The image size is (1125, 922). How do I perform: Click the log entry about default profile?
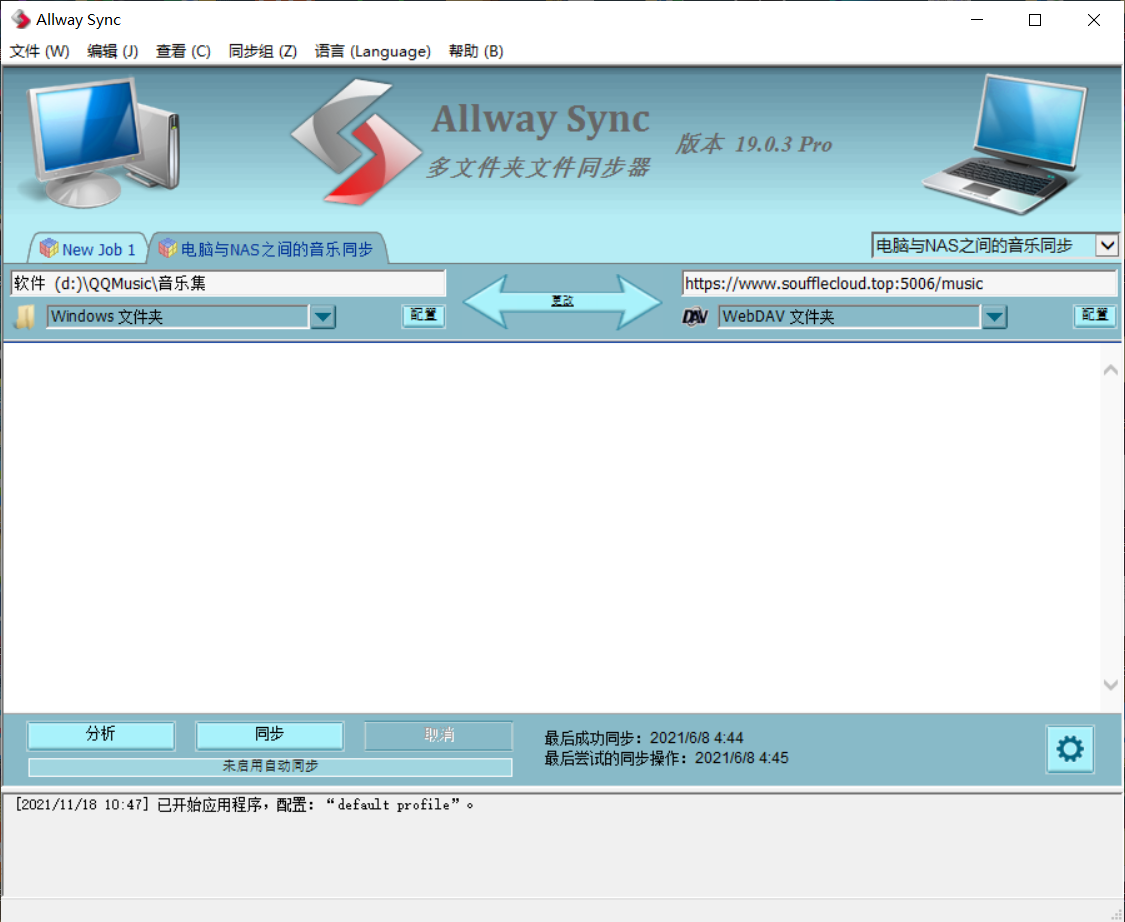coord(244,805)
